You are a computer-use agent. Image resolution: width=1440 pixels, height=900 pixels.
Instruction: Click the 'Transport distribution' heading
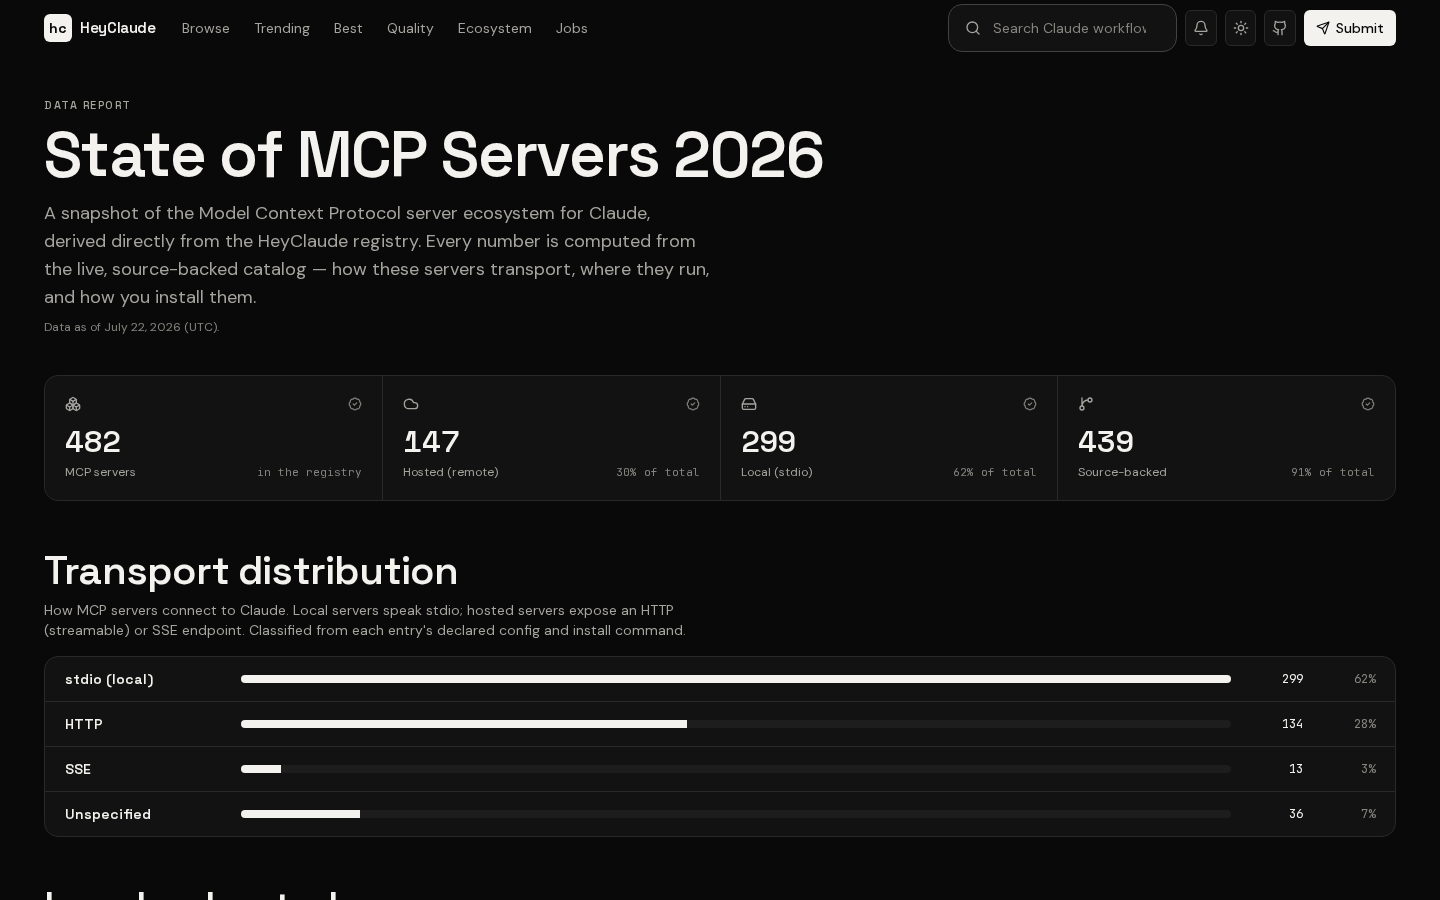[x=251, y=571]
